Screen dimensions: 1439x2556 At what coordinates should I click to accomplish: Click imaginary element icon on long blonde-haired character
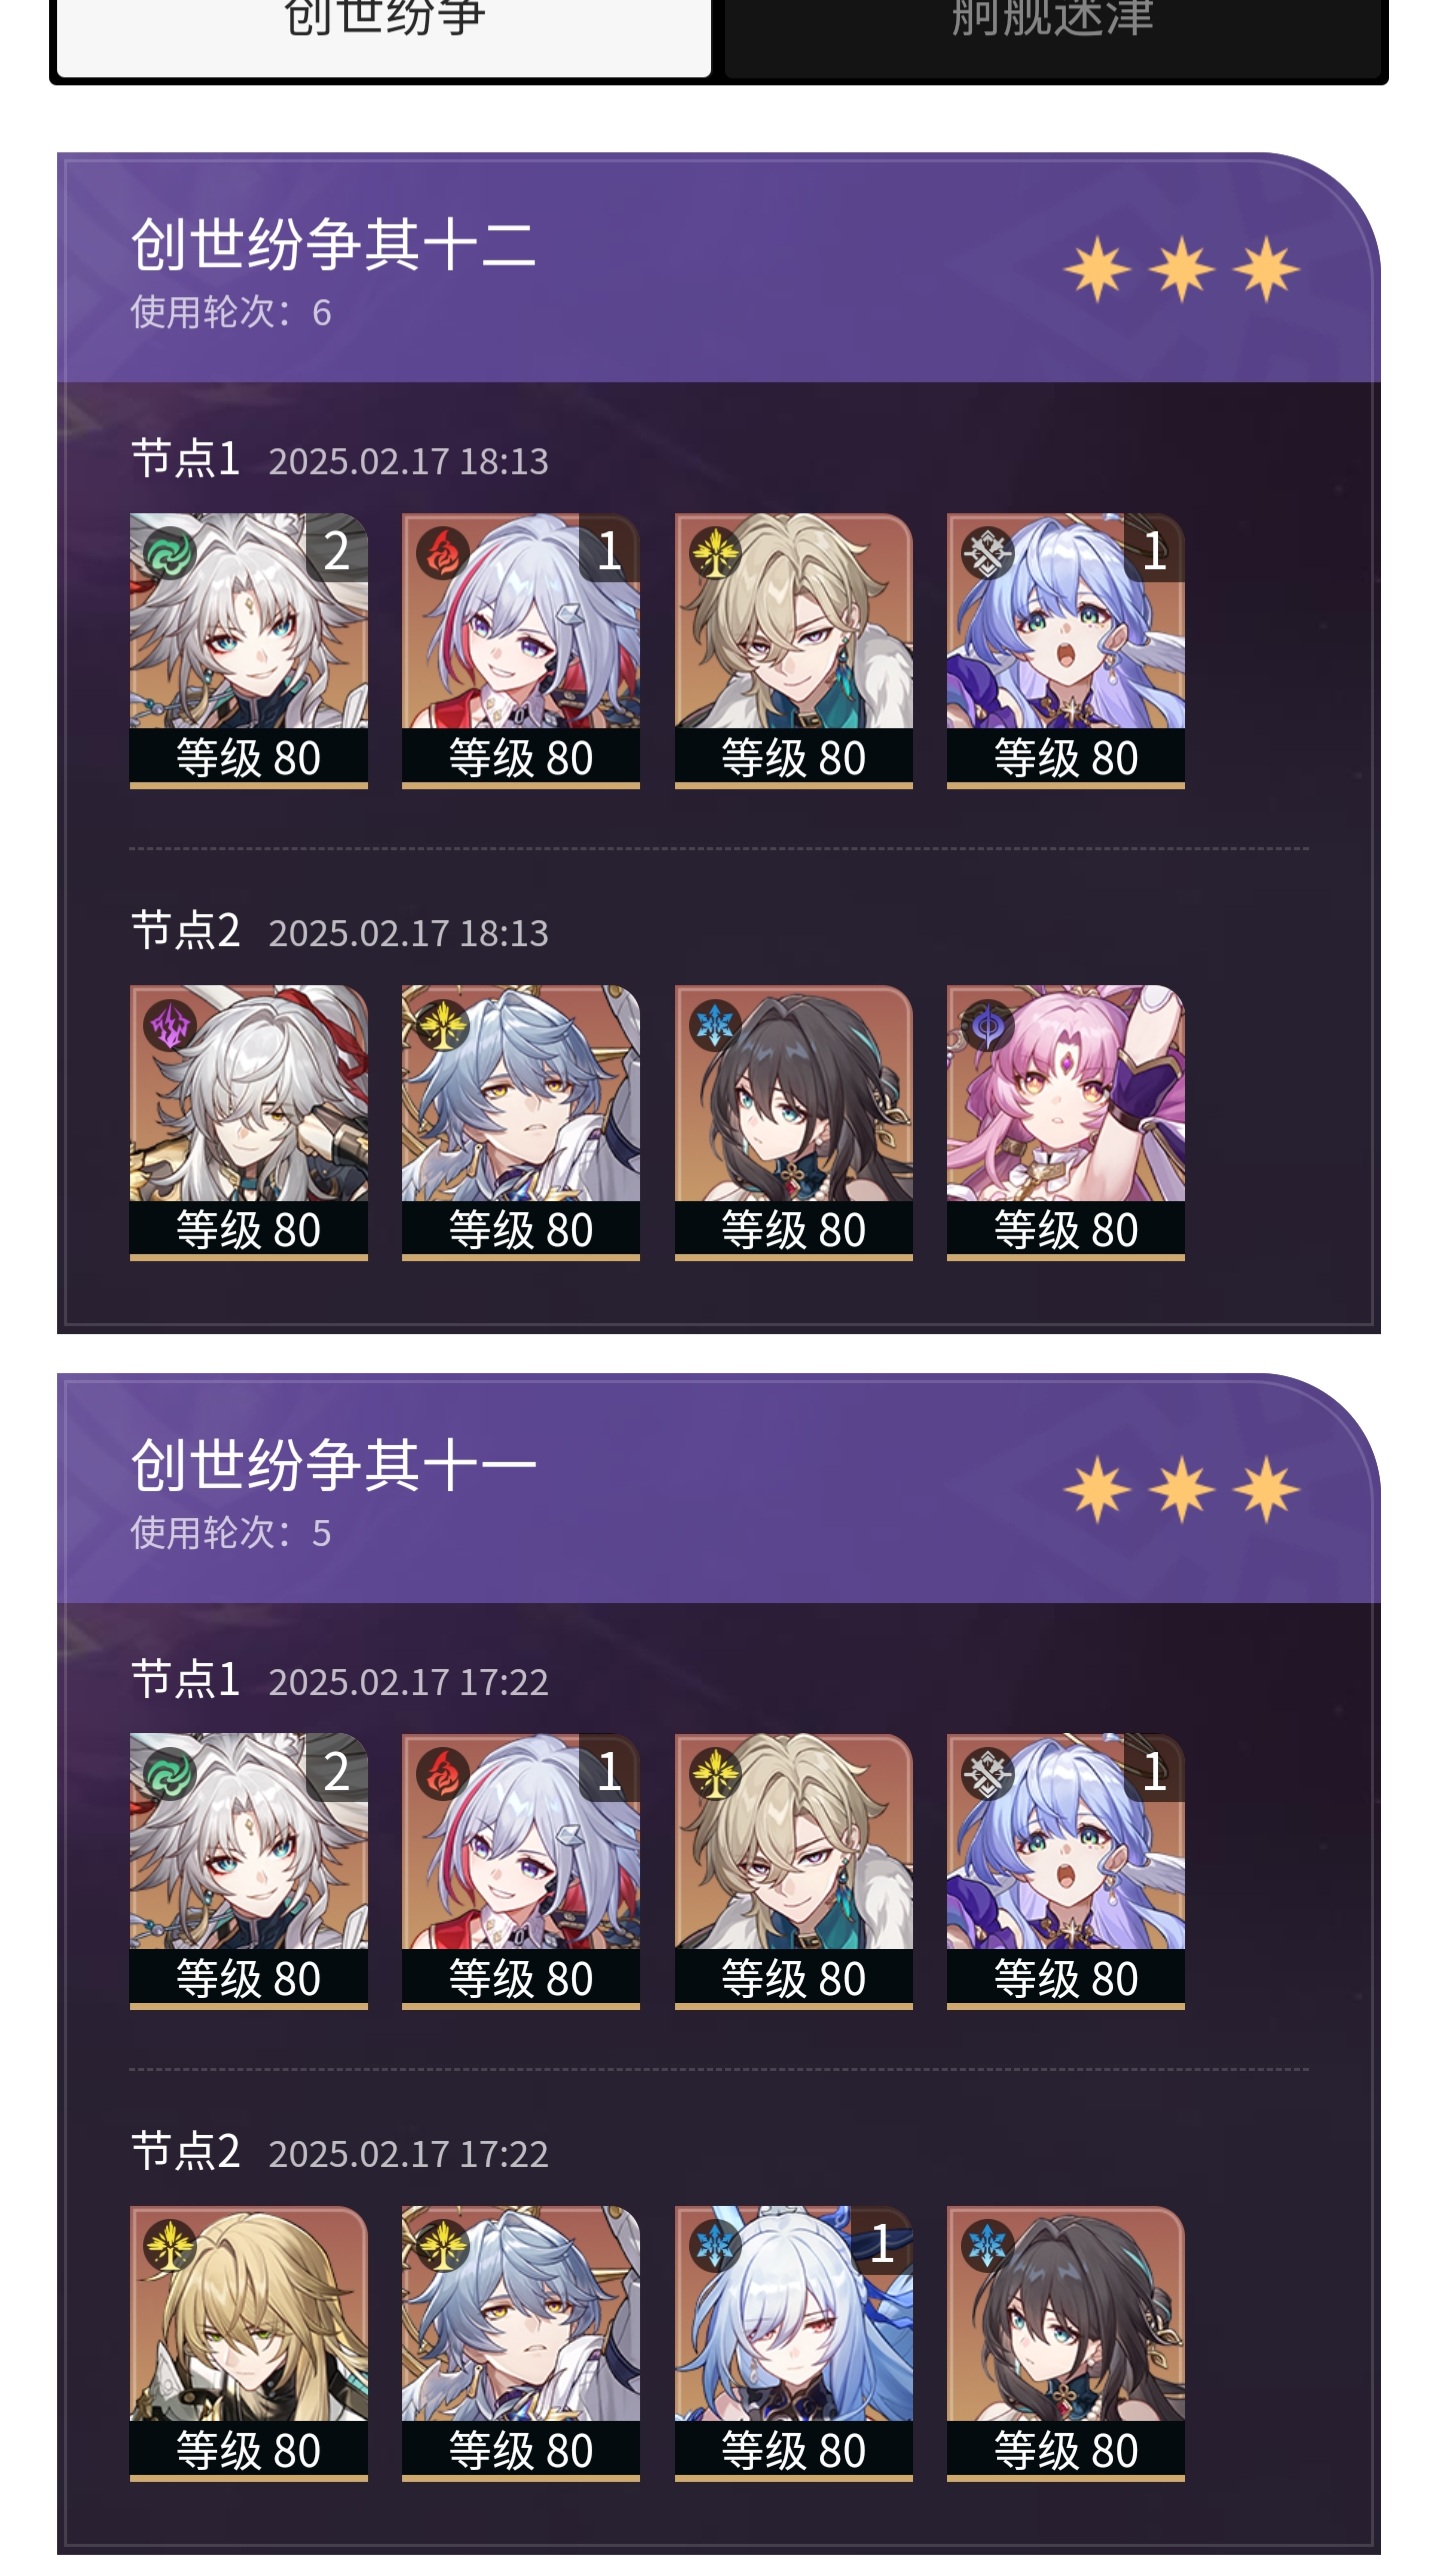tap(169, 2245)
